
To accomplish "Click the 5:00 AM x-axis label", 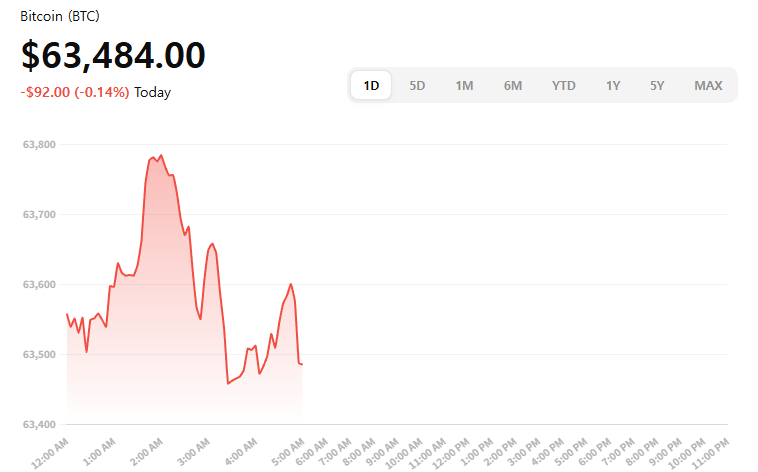I will [288, 452].
